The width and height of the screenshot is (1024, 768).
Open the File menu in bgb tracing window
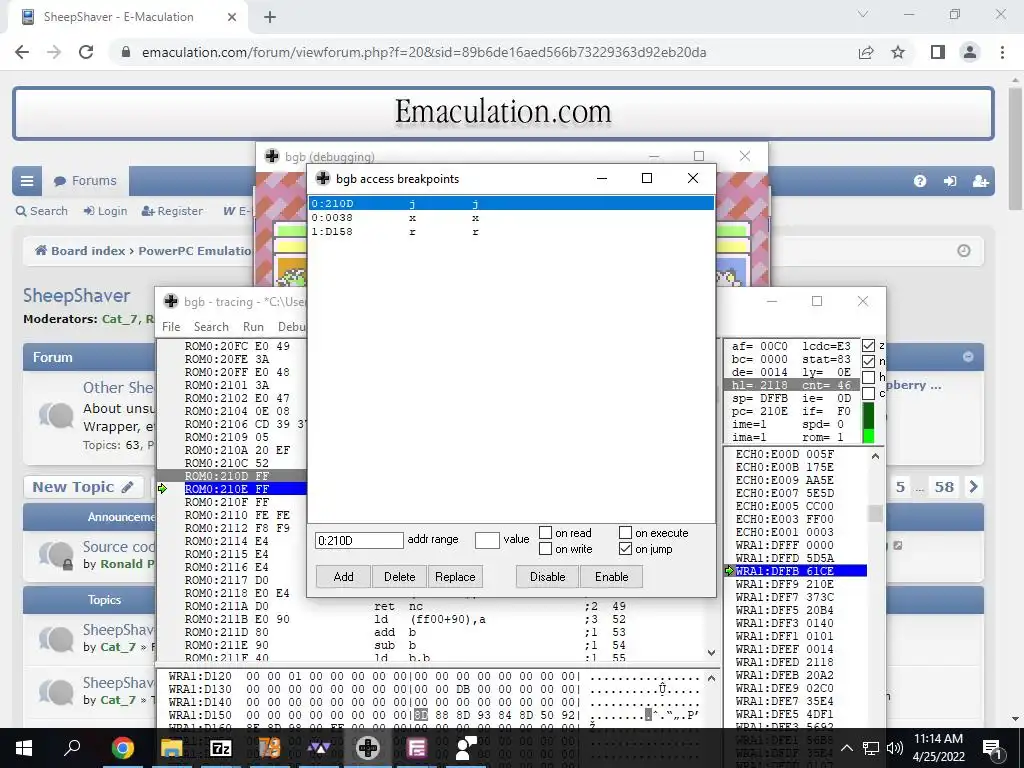[x=171, y=327]
